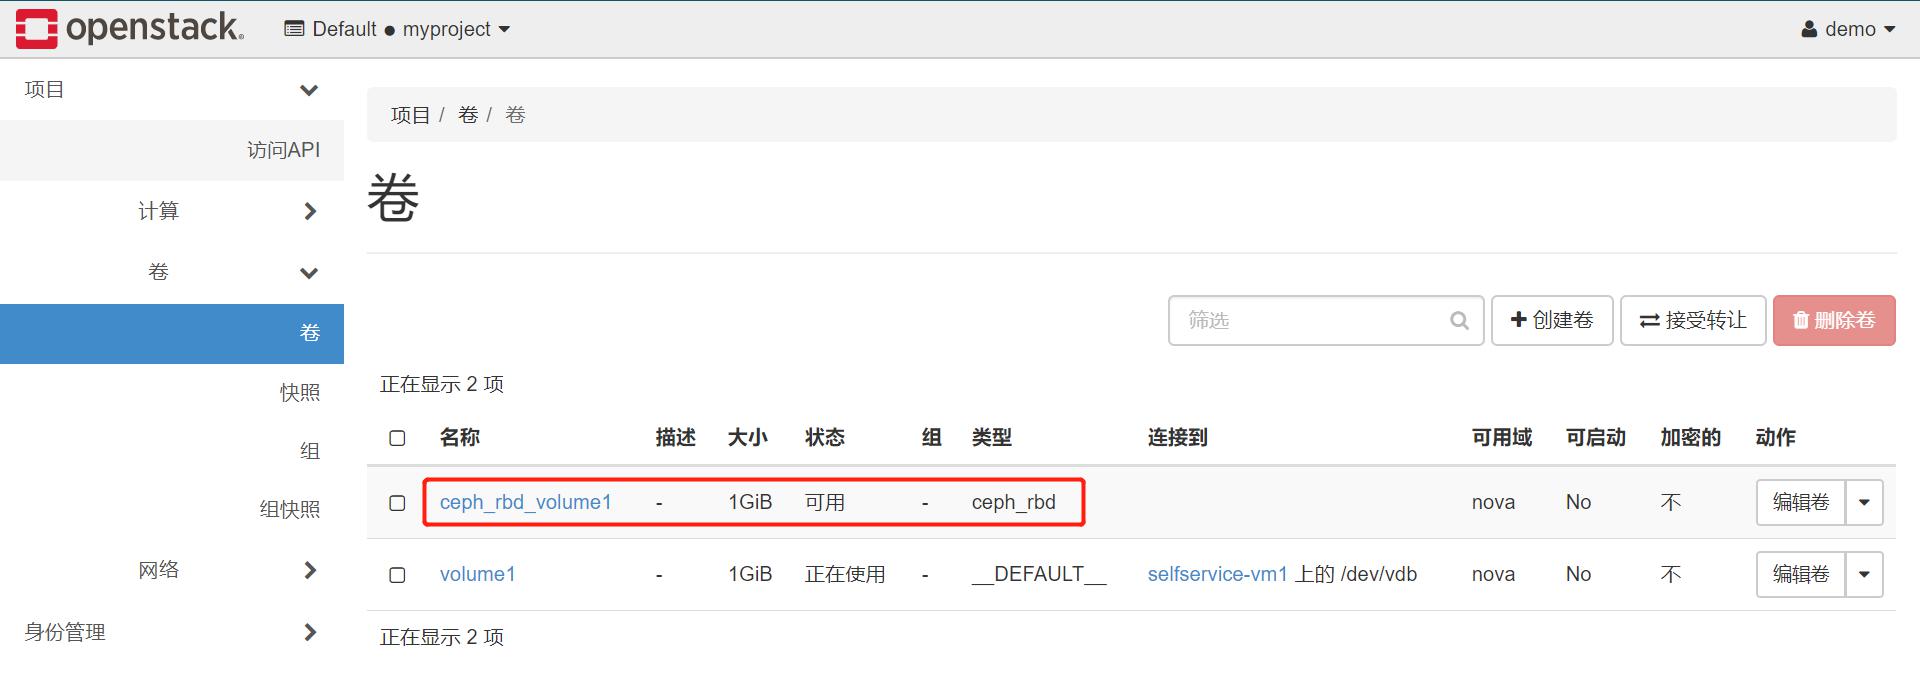This screenshot has width=1920, height=673.
Task: Click 项目 in the breadcrumb
Action: (410, 115)
